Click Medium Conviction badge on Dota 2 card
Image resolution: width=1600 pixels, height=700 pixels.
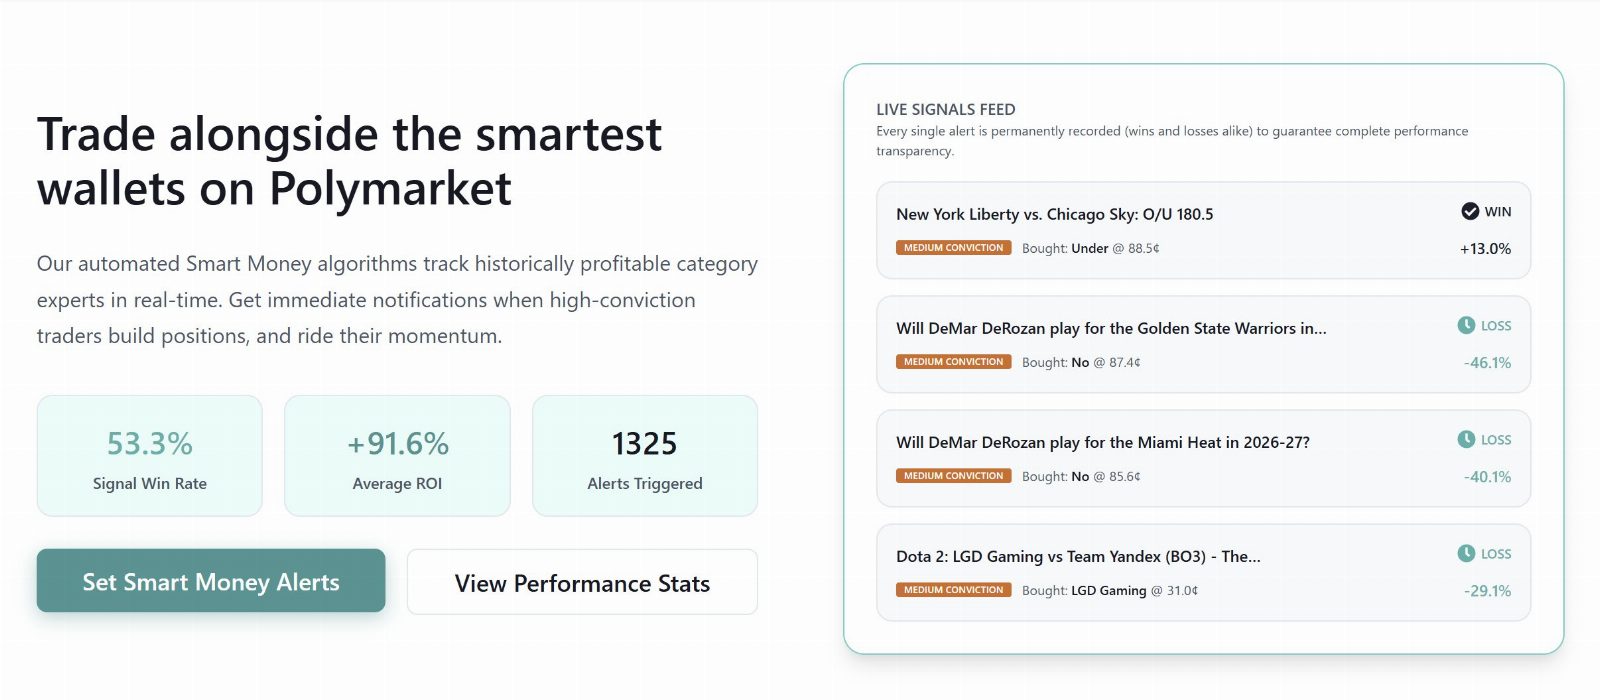pos(953,590)
